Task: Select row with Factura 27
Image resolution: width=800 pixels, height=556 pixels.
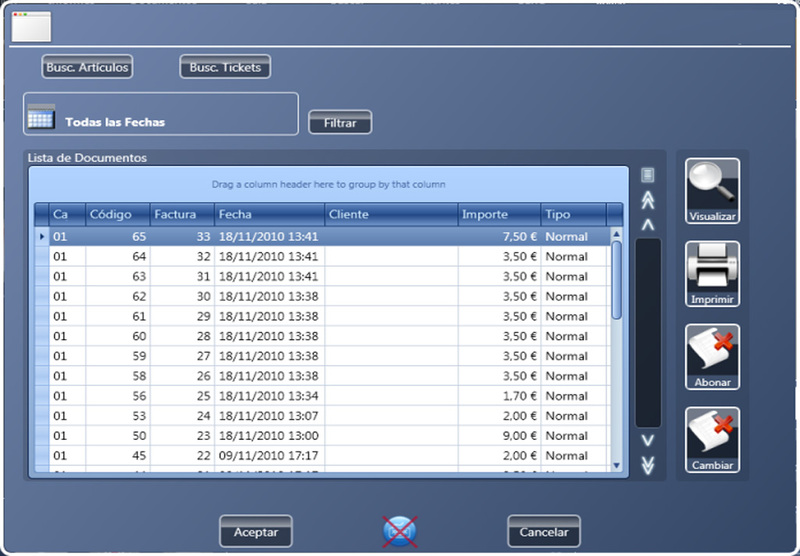Action: click(322, 356)
